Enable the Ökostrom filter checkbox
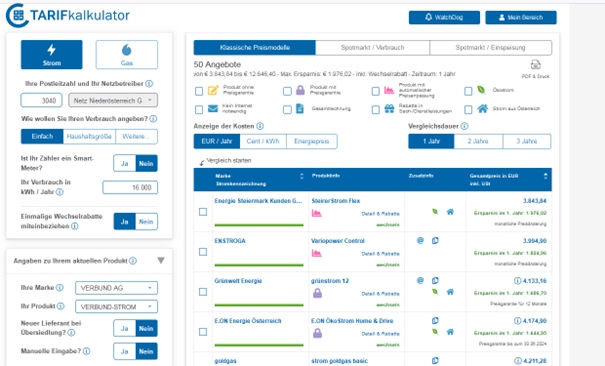Image resolution: width=605 pixels, height=366 pixels. click(x=468, y=91)
